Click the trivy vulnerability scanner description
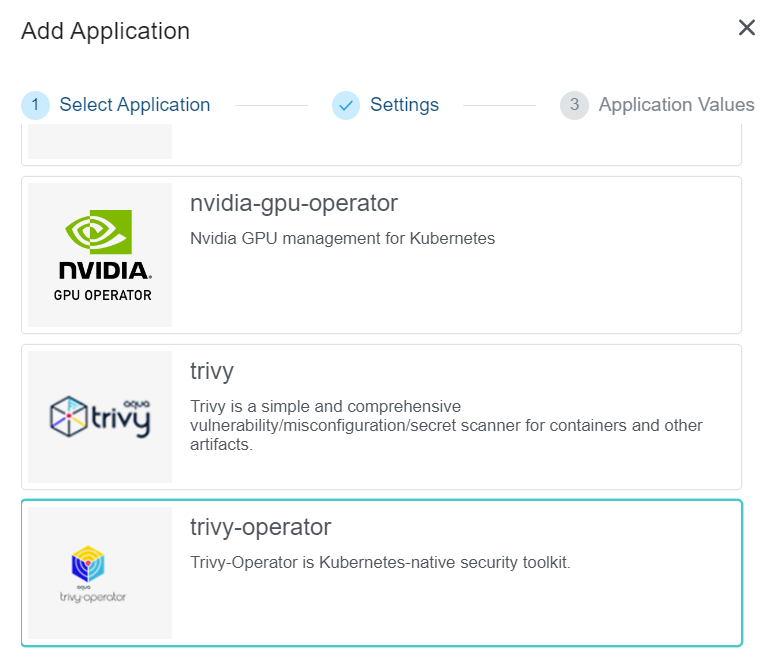Image resolution: width=770 pixels, height=664 pixels. (446, 425)
